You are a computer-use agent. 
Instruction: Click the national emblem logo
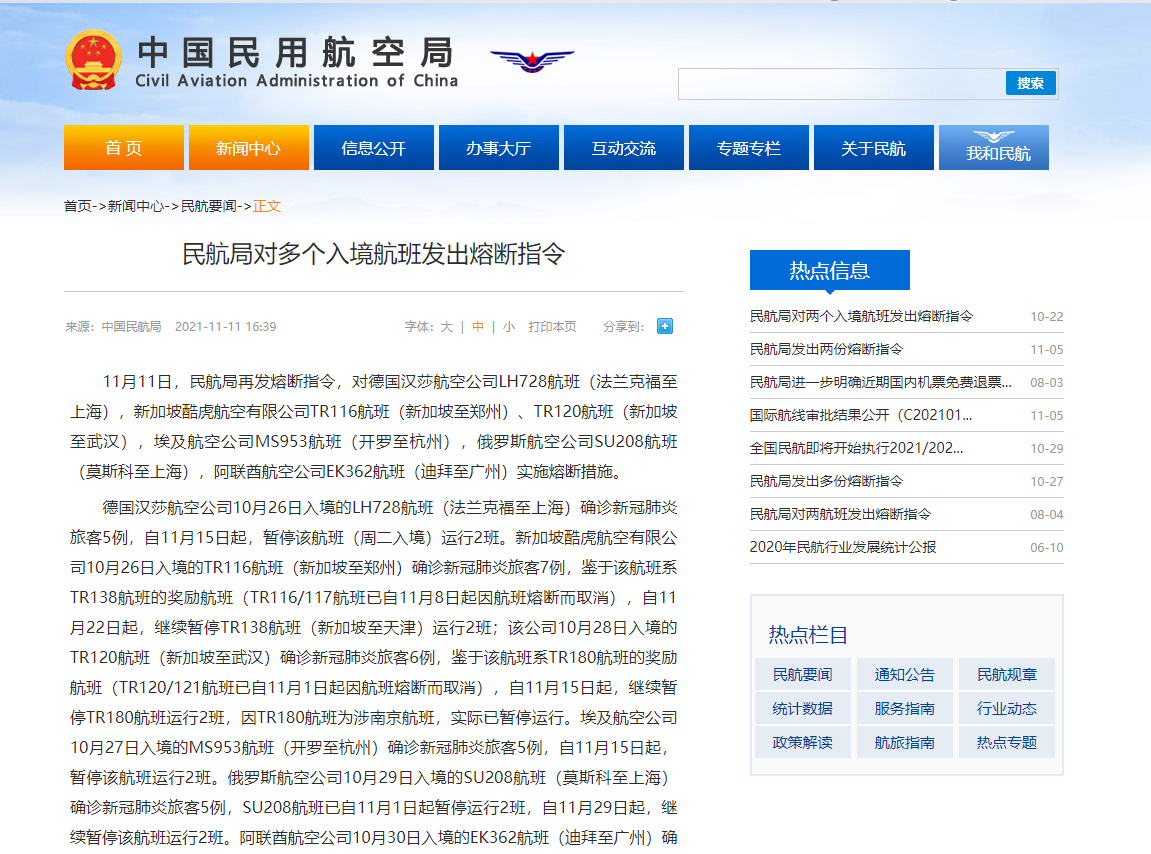point(93,61)
